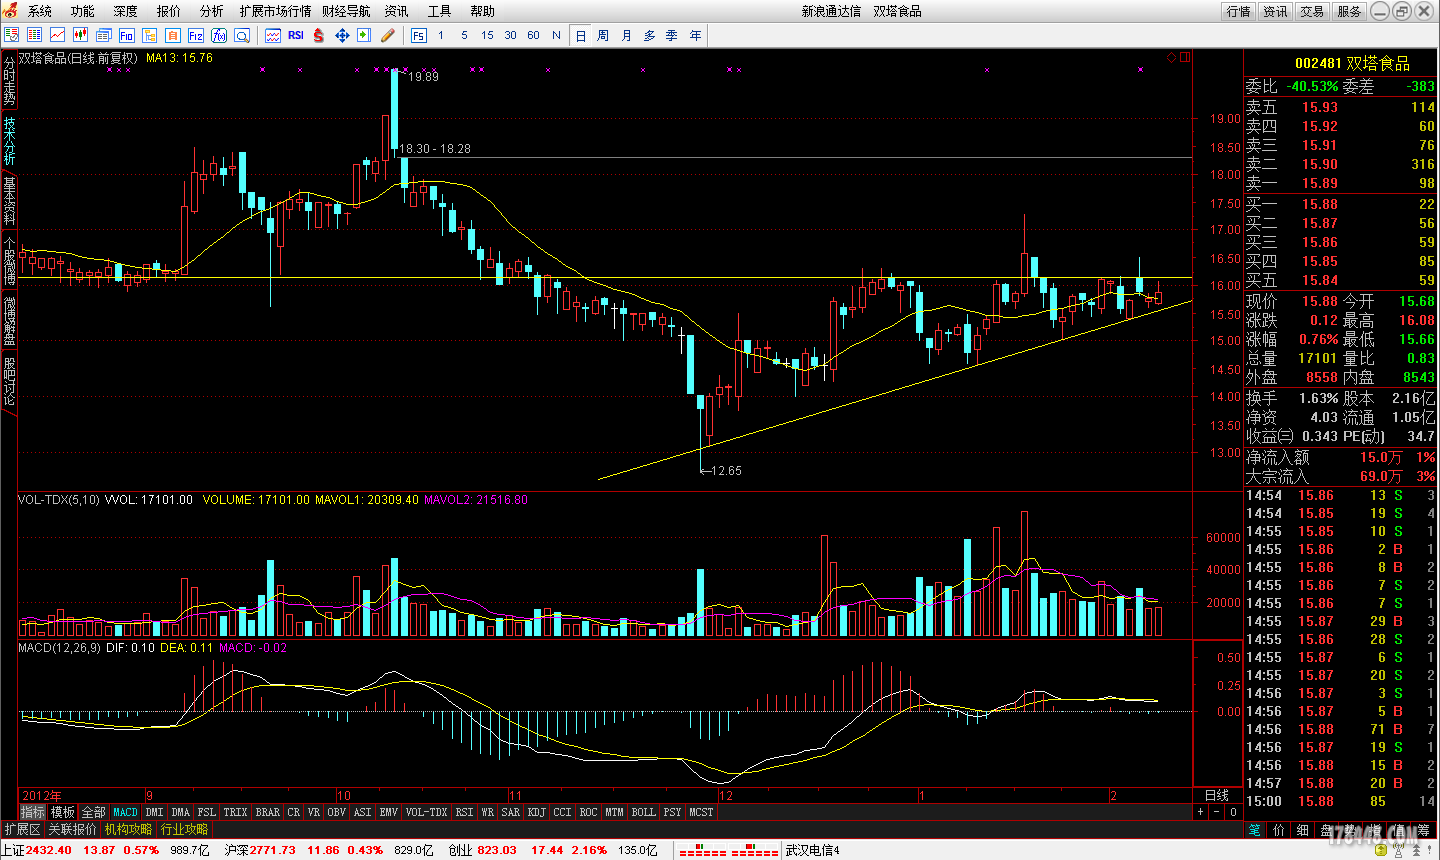
Task: Select the 月 monthly period
Action: 626,35
